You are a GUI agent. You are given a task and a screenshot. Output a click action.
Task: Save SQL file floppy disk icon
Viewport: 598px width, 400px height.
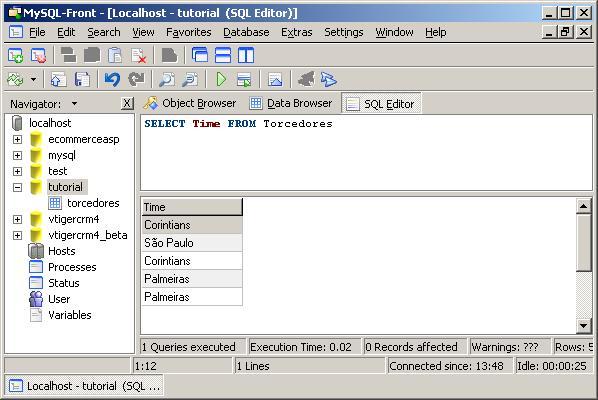[82, 80]
